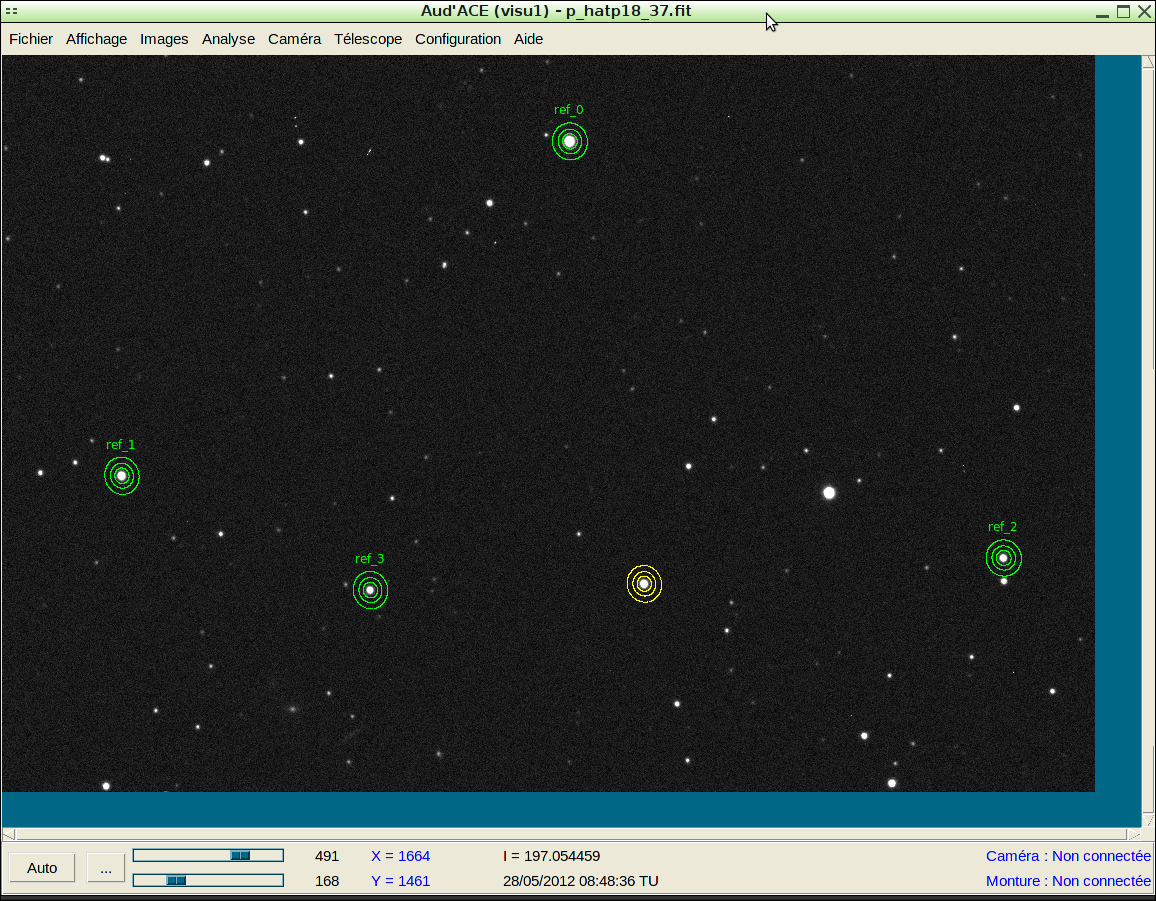The width and height of the screenshot is (1156, 901).
Task: Open the Télescope menu
Action: pos(368,39)
